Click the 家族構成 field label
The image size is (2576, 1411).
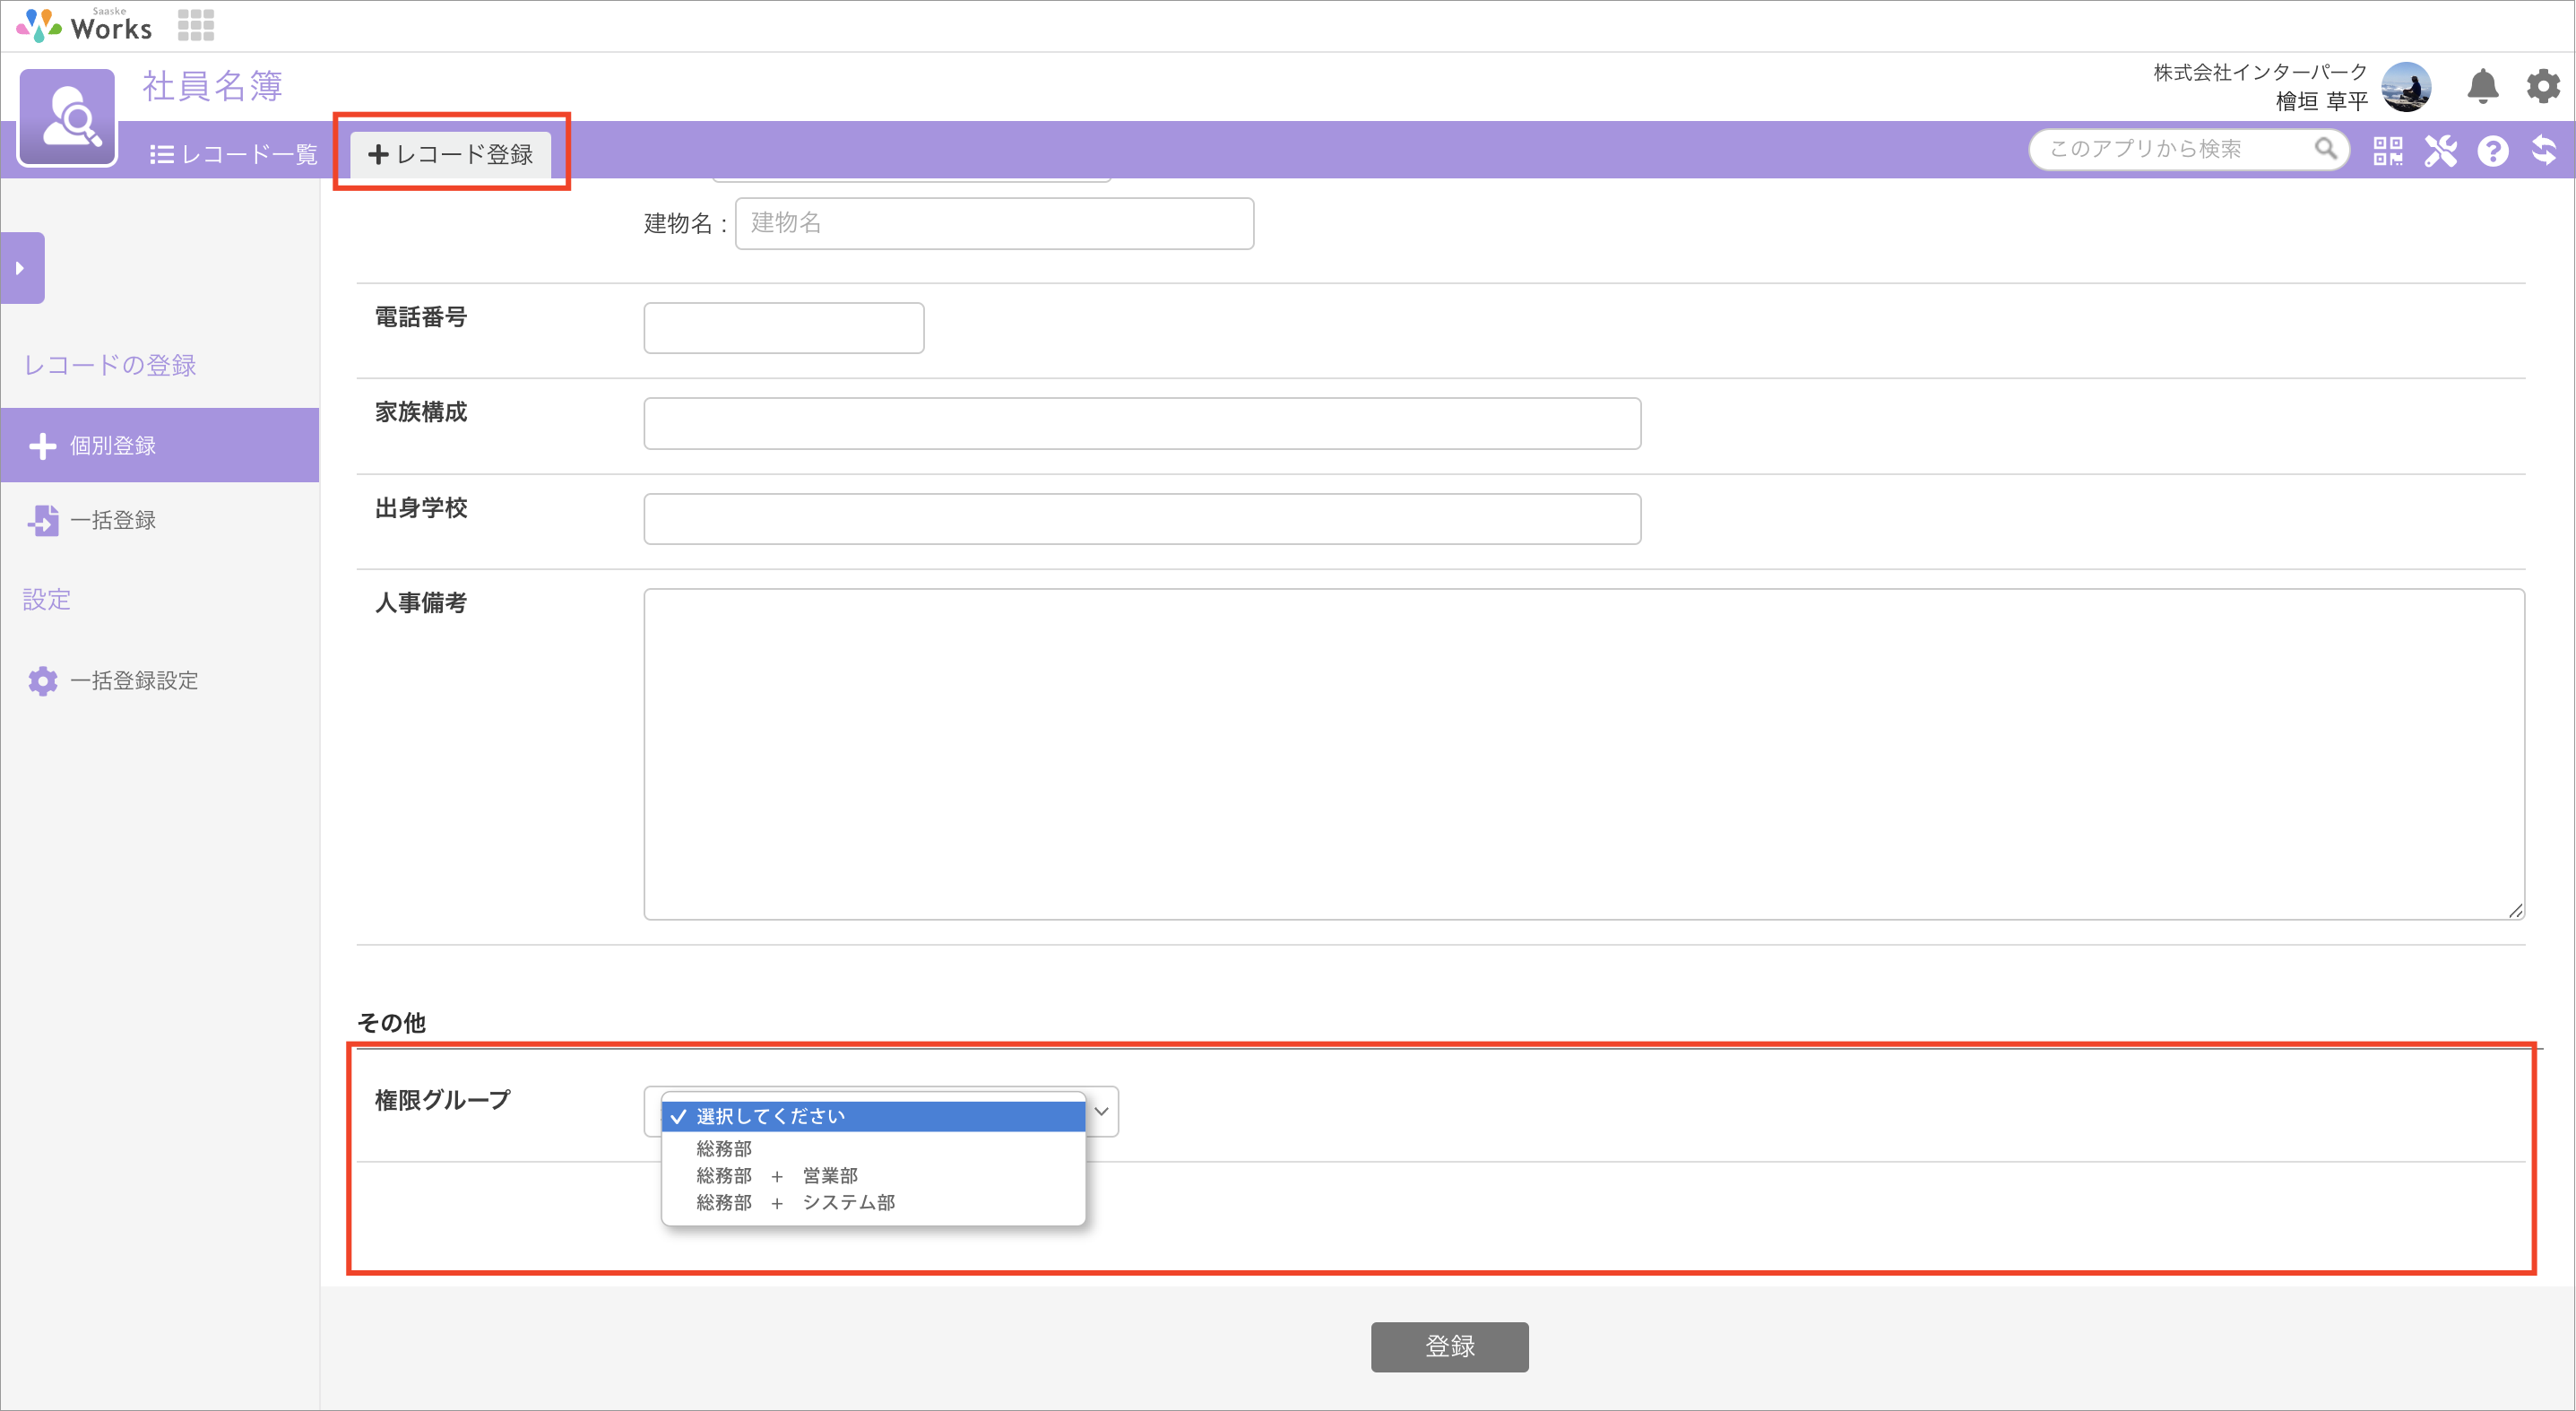point(421,412)
